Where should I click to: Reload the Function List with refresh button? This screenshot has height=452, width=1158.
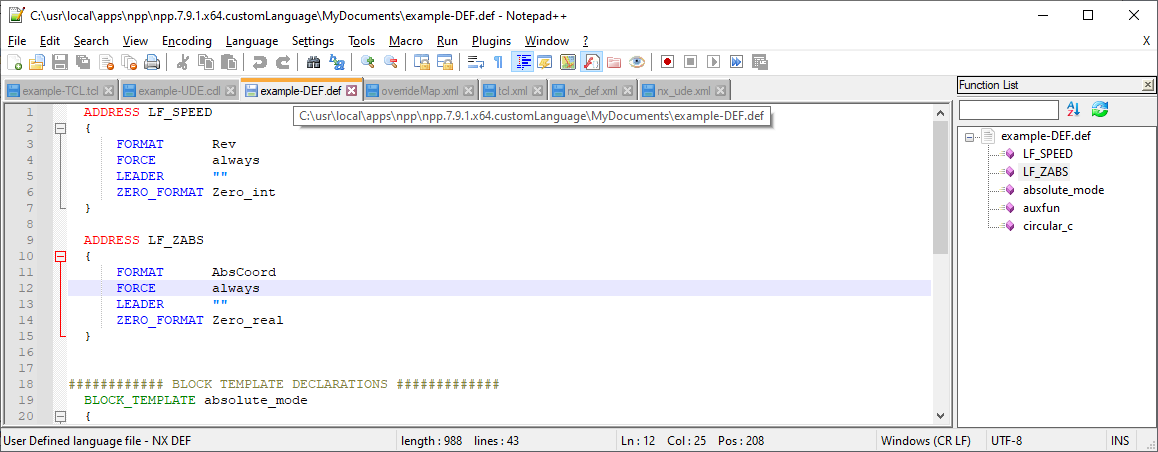1100,109
